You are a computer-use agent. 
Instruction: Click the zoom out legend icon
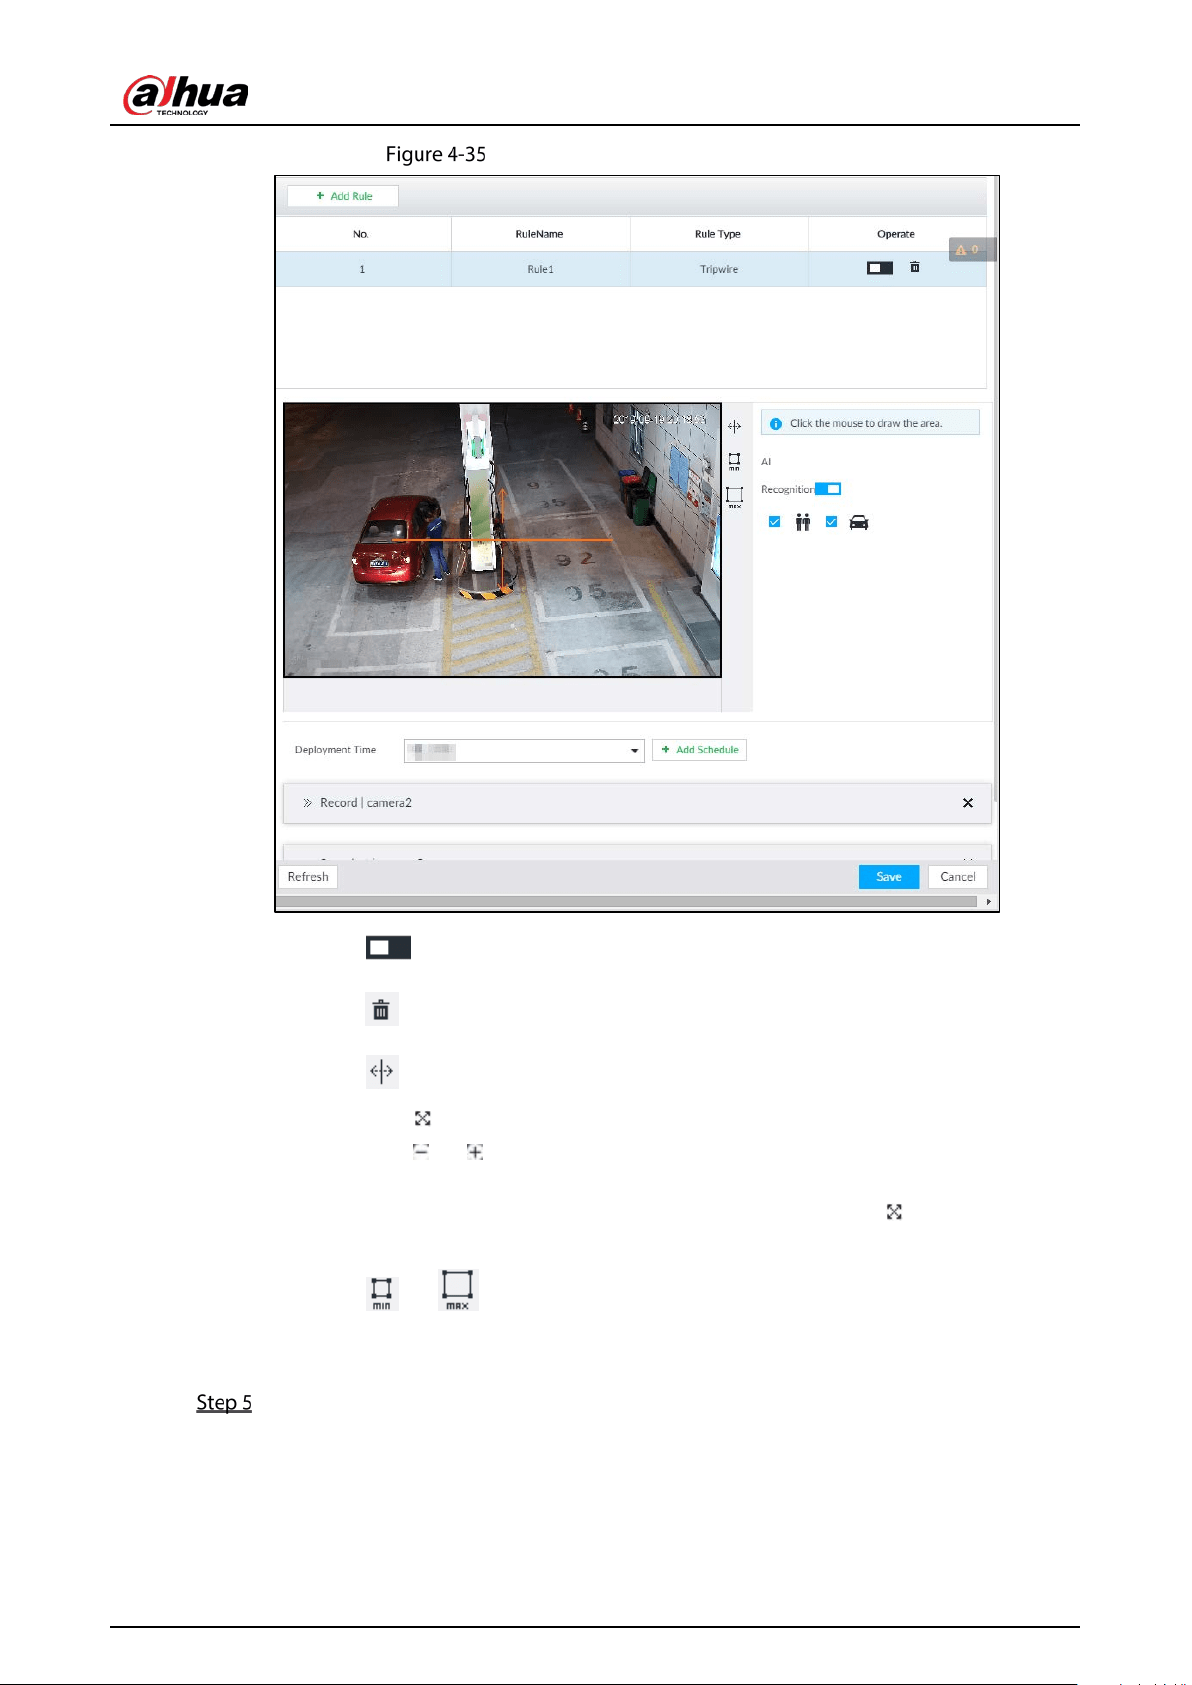click(421, 1151)
